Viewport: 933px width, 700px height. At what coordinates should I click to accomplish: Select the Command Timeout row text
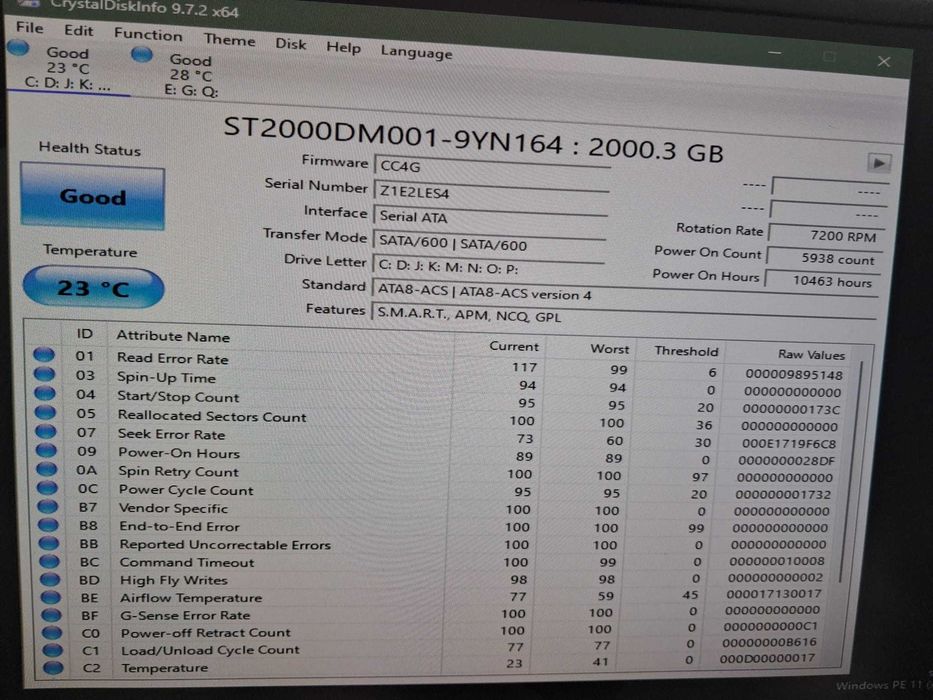[187, 562]
